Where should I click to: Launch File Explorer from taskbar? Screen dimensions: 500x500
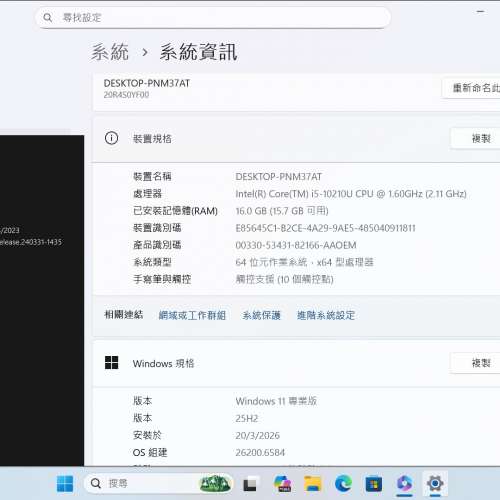click(x=312, y=484)
